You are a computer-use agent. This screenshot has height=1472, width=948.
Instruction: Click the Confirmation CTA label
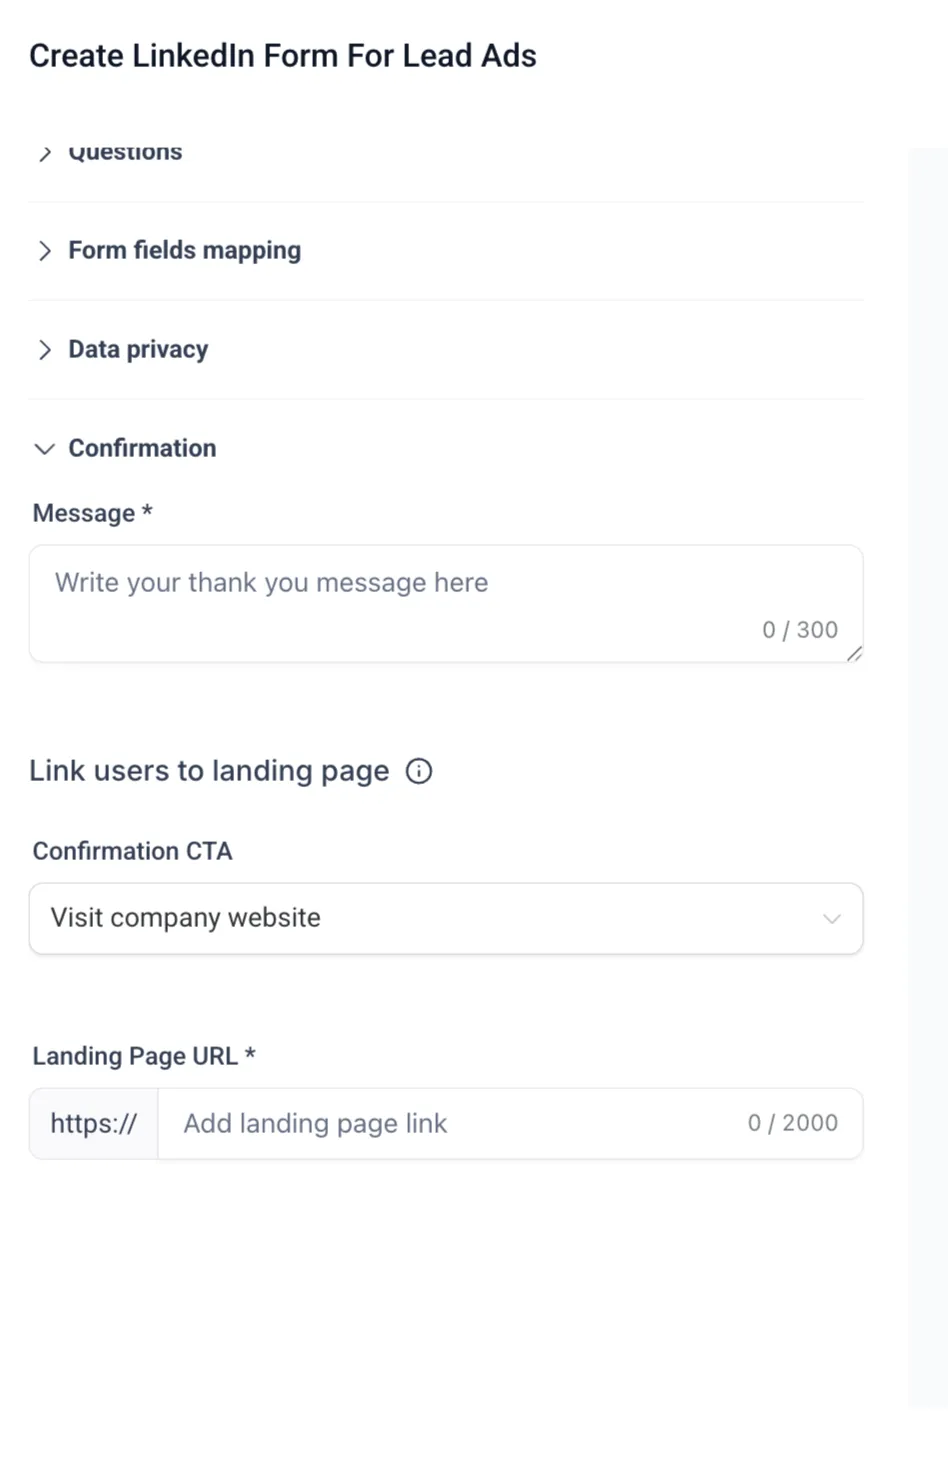pos(132,851)
